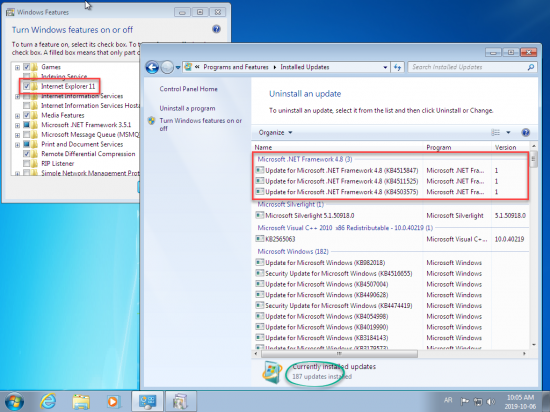Click icon of Security Update KB4474419
Viewport: 550px width, 412px height.
click(x=260, y=305)
